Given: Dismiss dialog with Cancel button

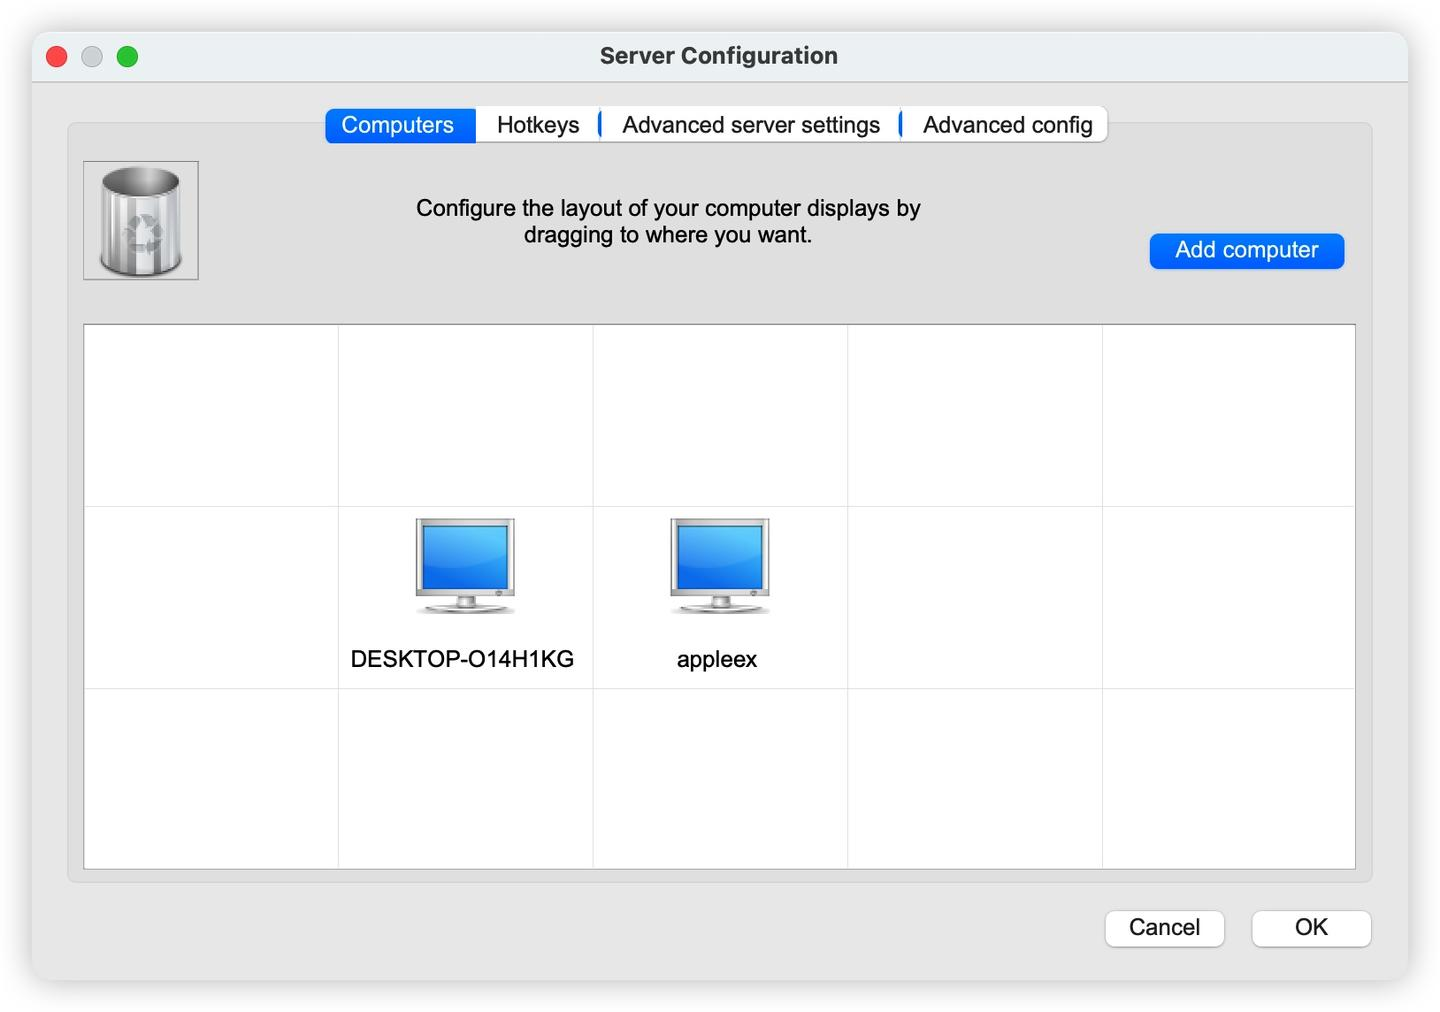Looking at the screenshot, I should [x=1164, y=928].
